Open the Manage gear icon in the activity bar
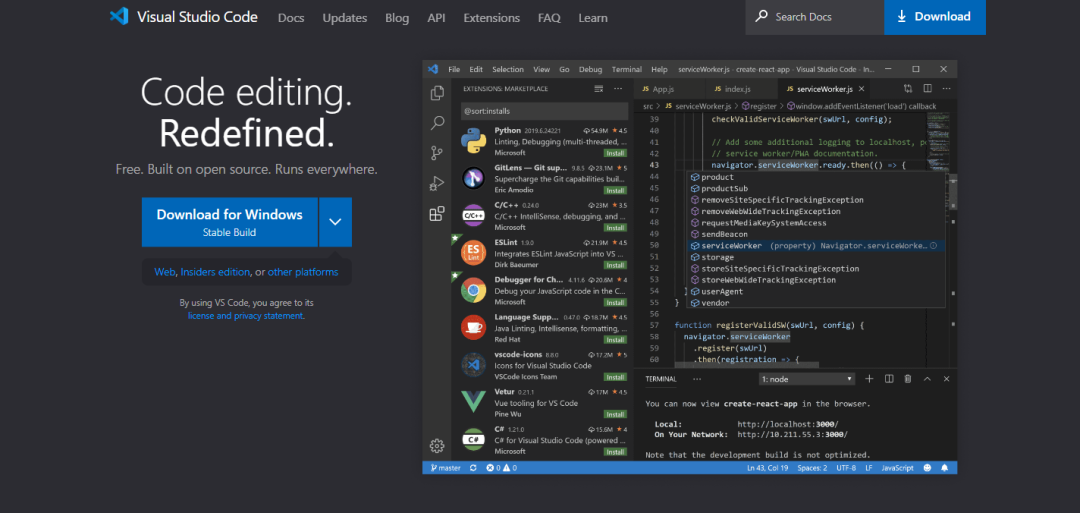The image size is (1080, 513). point(437,446)
